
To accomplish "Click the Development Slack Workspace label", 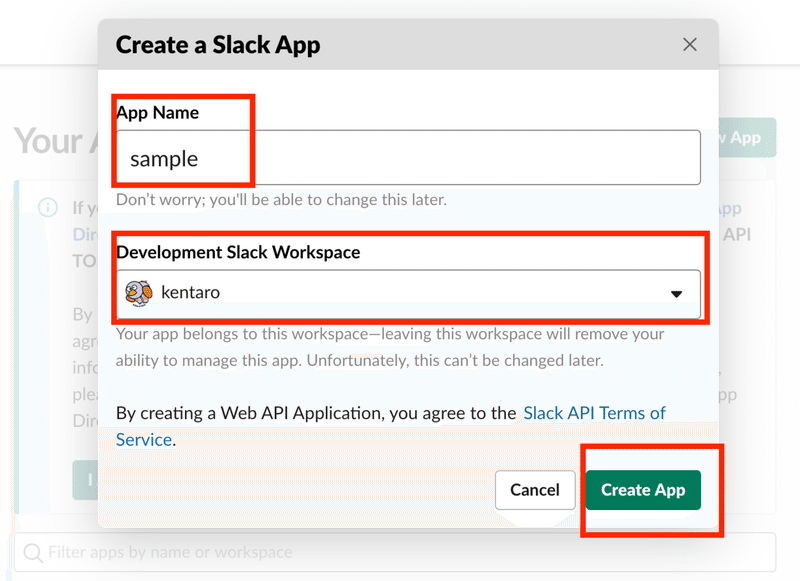I will click(238, 252).
